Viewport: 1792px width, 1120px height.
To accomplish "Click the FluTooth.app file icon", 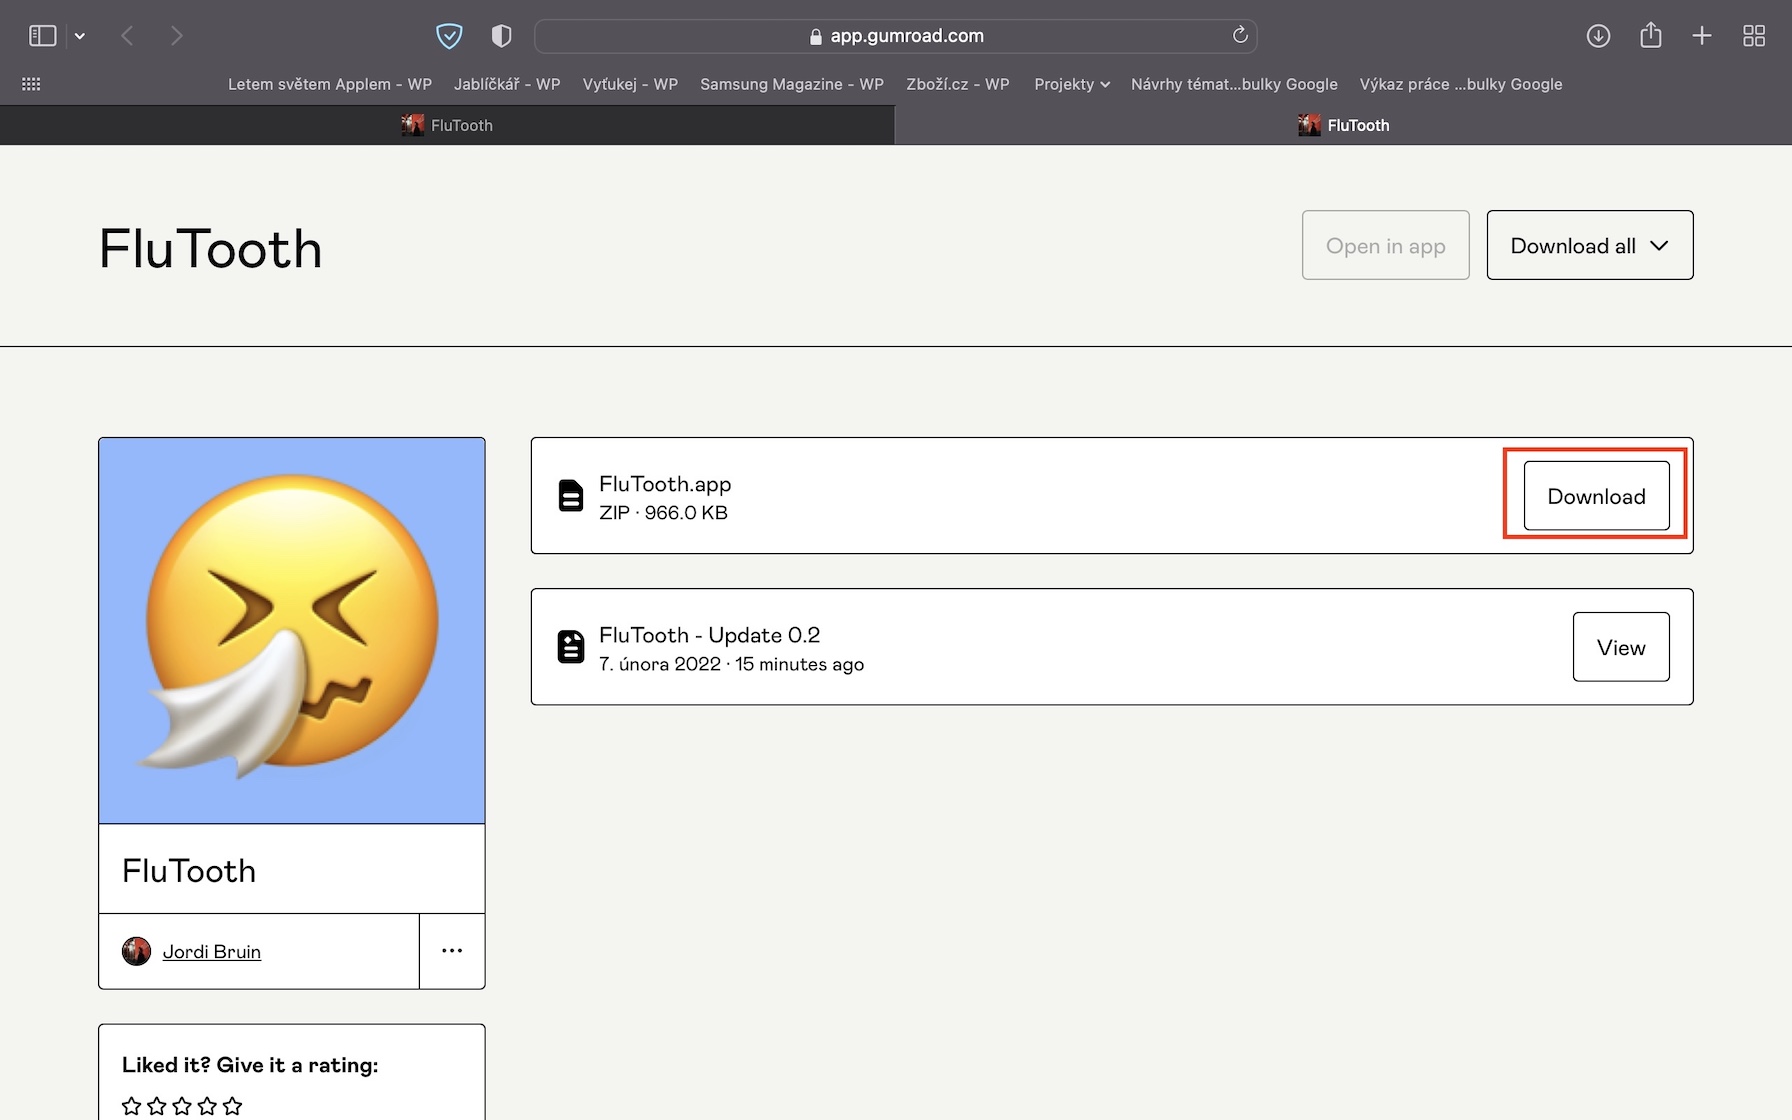I will coord(571,496).
